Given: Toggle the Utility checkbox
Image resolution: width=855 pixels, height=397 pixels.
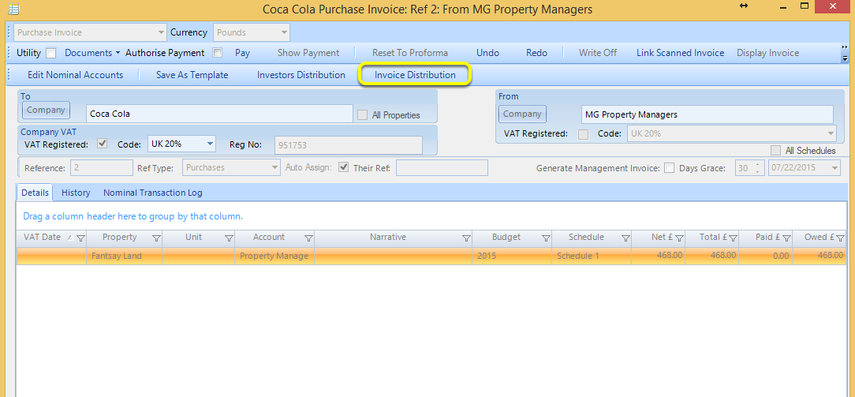Looking at the screenshot, I should [51, 53].
